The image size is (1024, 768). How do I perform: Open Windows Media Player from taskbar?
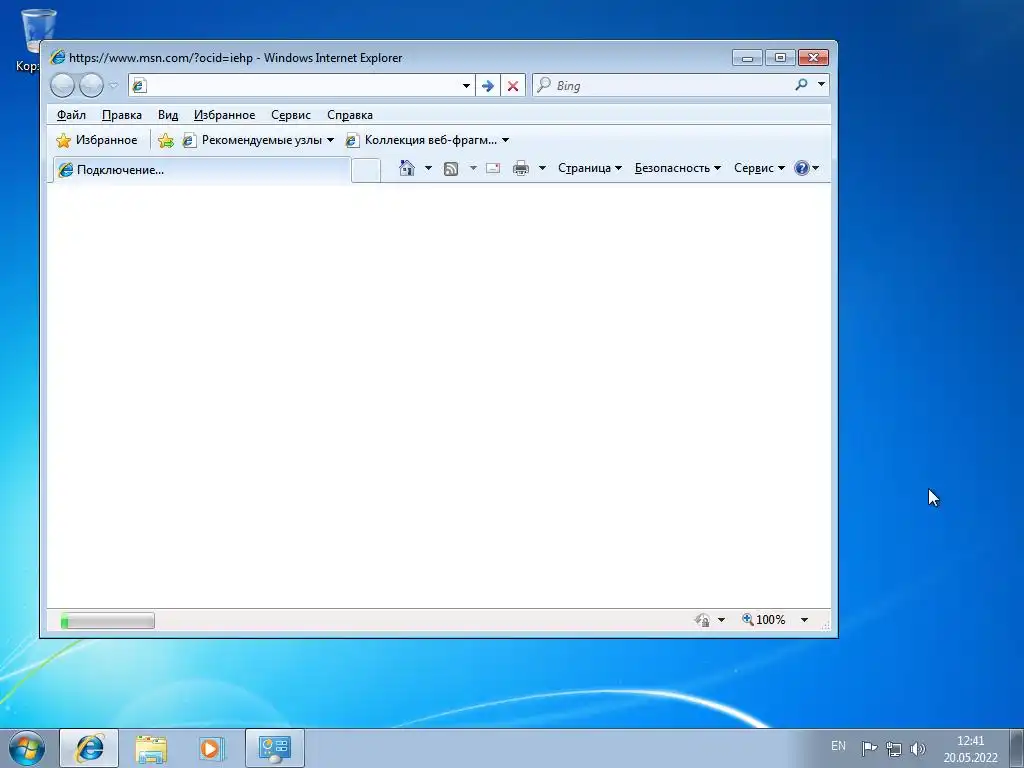pos(211,748)
